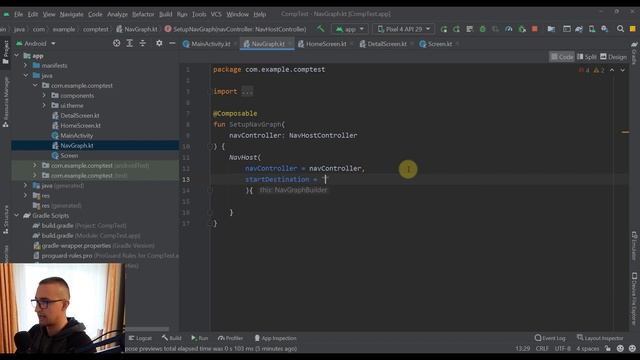Click the sad face icon in status bar
Image resolution: width=640 pixels, height=360 pixels.
coord(633,349)
